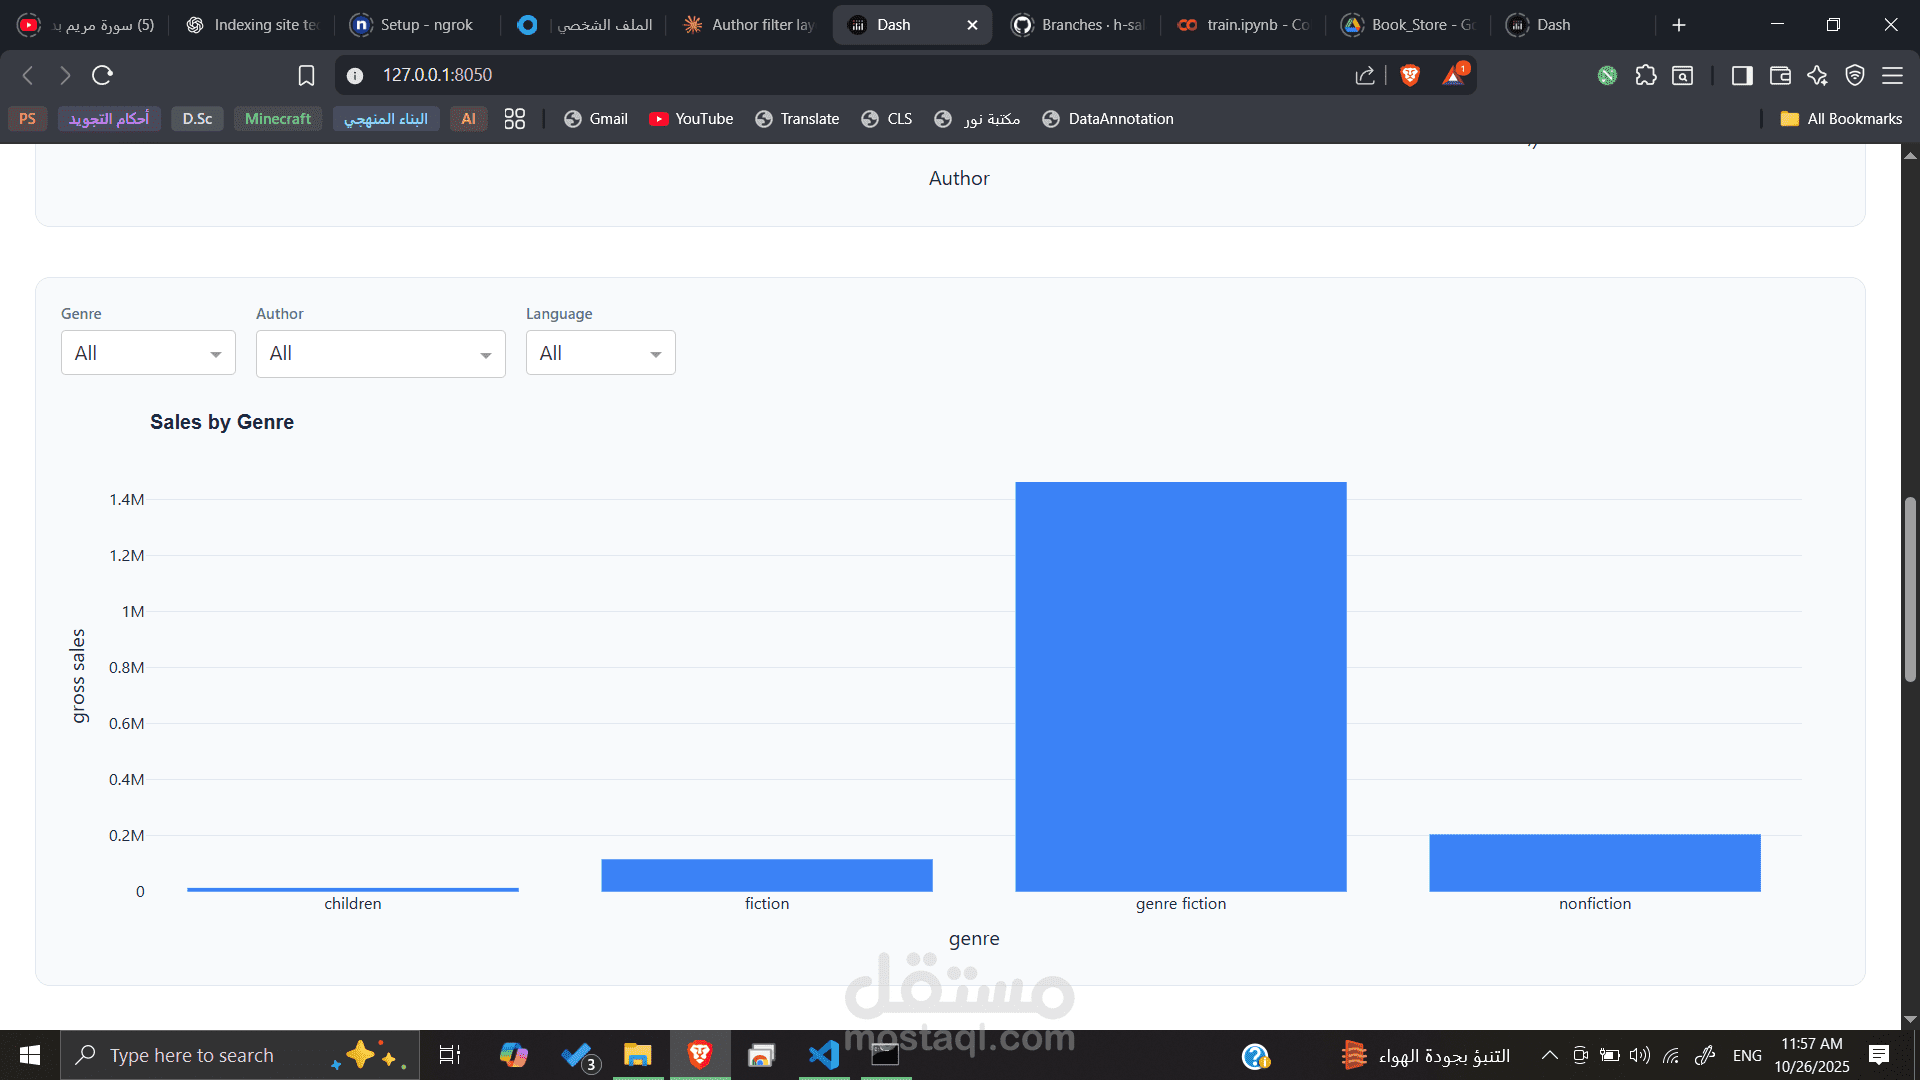The image size is (1920, 1080).
Task: Toggle the browser sidebar panel icon
Action: (1742, 75)
